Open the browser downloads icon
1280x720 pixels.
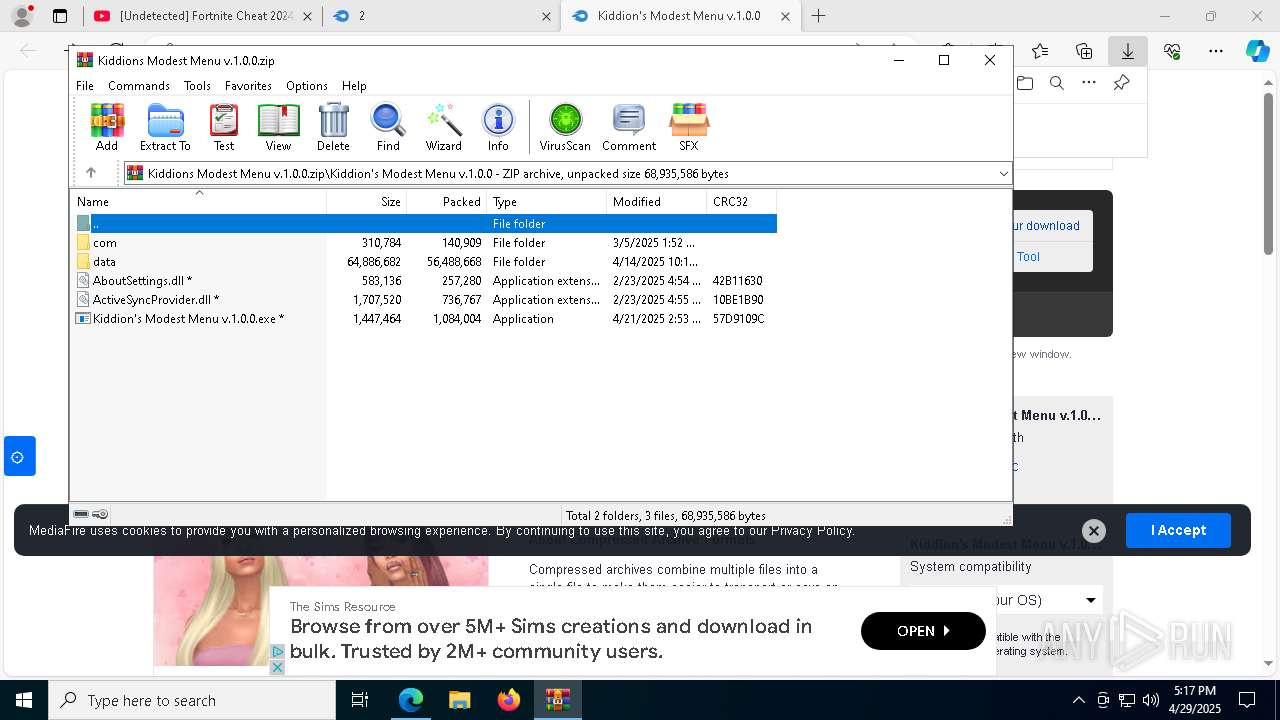pyautogui.click(x=1127, y=51)
